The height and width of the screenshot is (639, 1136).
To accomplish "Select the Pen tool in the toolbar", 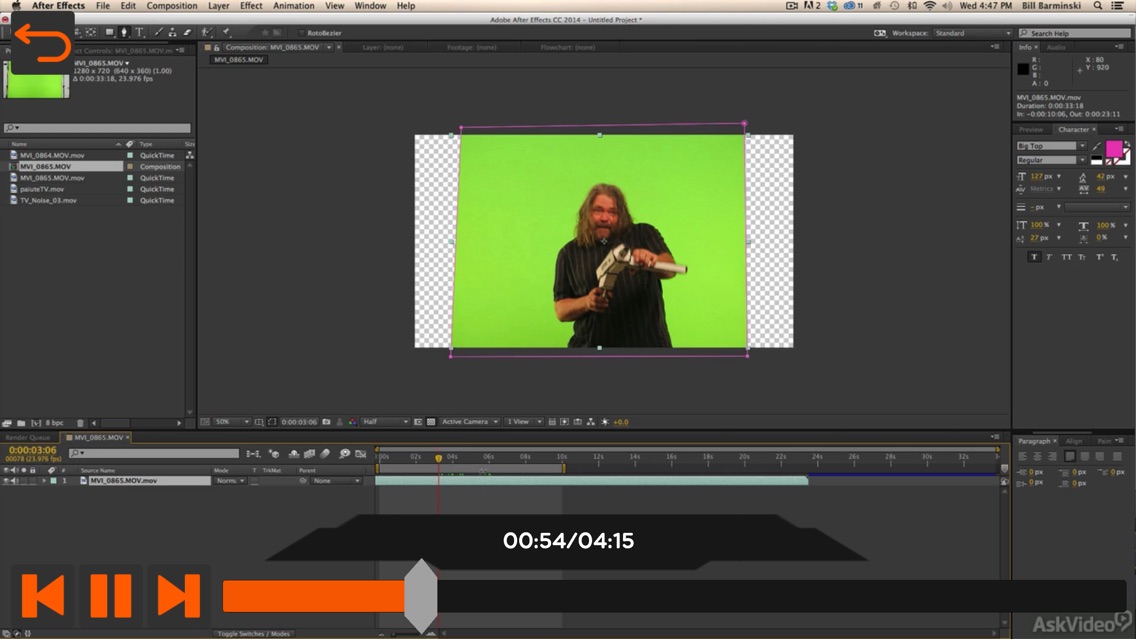I will (123, 33).
